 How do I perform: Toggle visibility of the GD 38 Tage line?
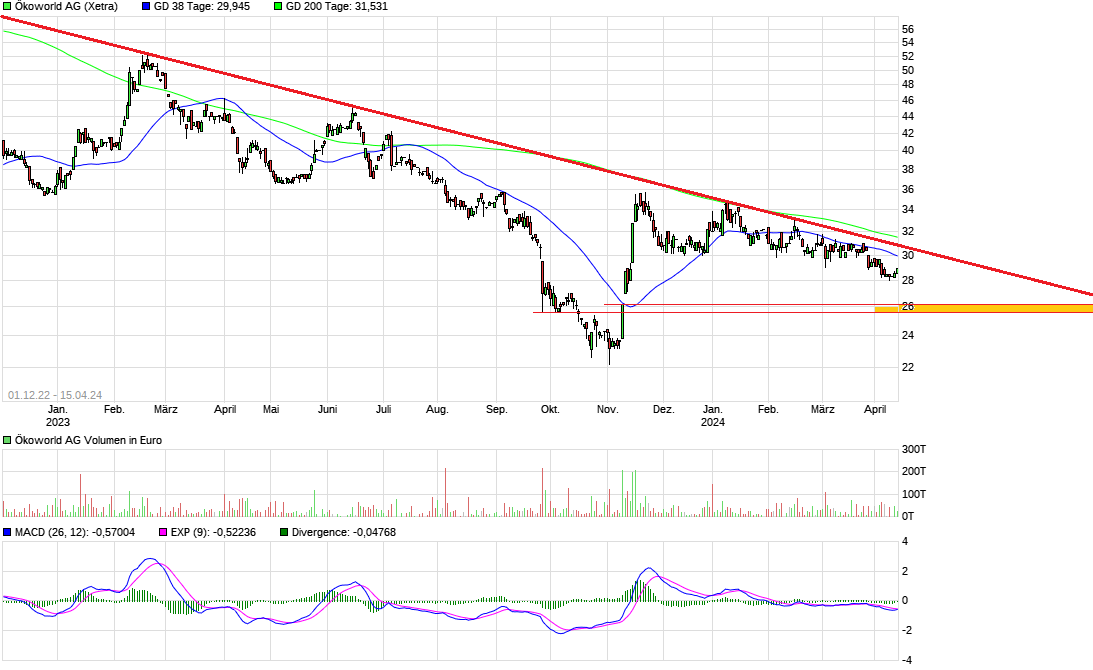pos(146,6)
